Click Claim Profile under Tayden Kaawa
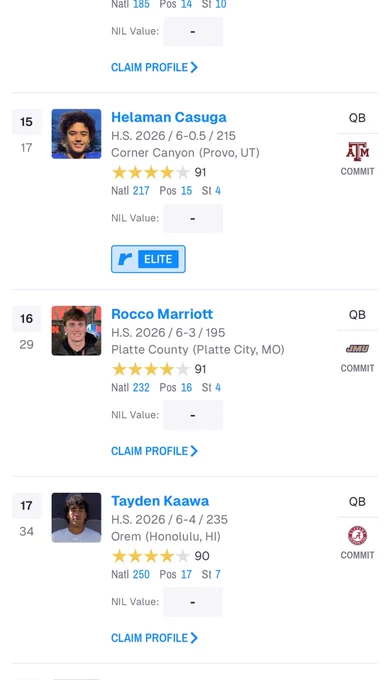This screenshot has height=680, width=390. 154,638
